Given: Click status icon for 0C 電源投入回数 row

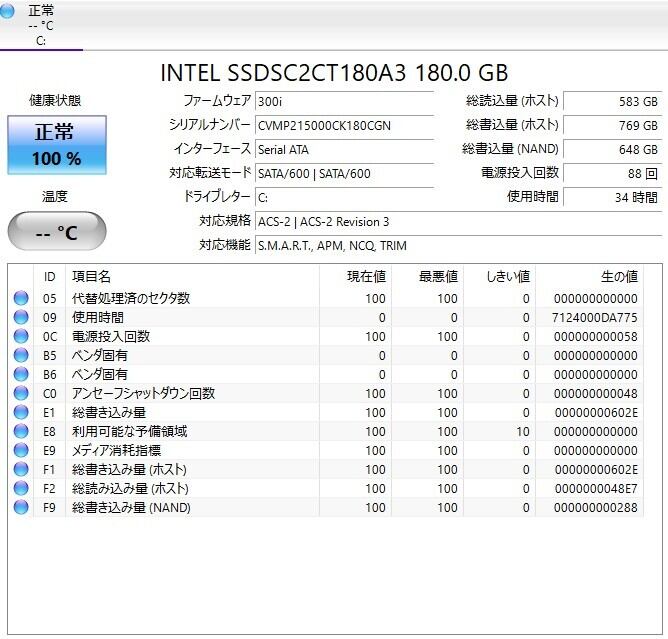Looking at the screenshot, I should click(x=21, y=337).
